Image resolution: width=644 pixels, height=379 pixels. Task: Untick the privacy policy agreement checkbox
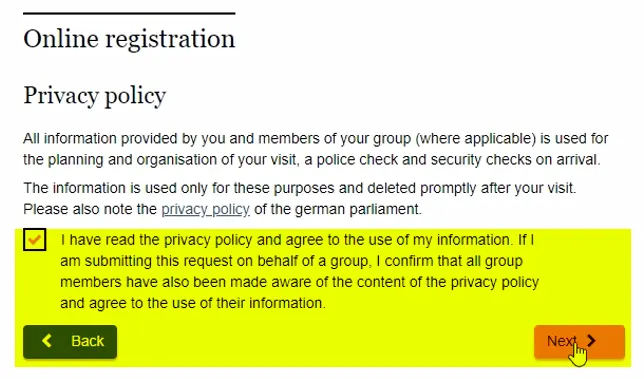34,239
